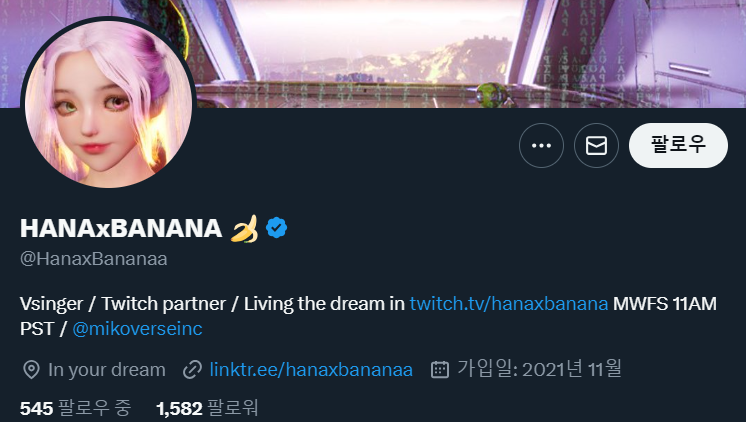Visit the linktr.ee/hanaxbananaa link
This screenshot has height=422, width=746.
coord(311,369)
